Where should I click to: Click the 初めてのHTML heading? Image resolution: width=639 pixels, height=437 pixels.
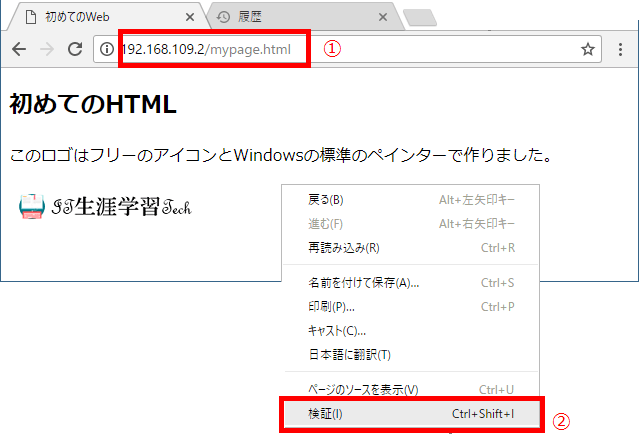[93, 104]
